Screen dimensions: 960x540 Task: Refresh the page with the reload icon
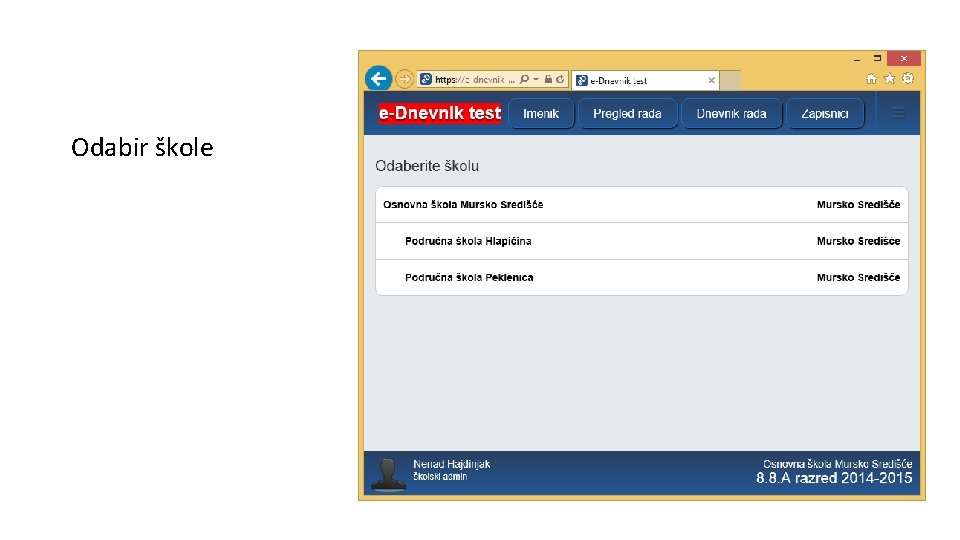[x=560, y=80]
